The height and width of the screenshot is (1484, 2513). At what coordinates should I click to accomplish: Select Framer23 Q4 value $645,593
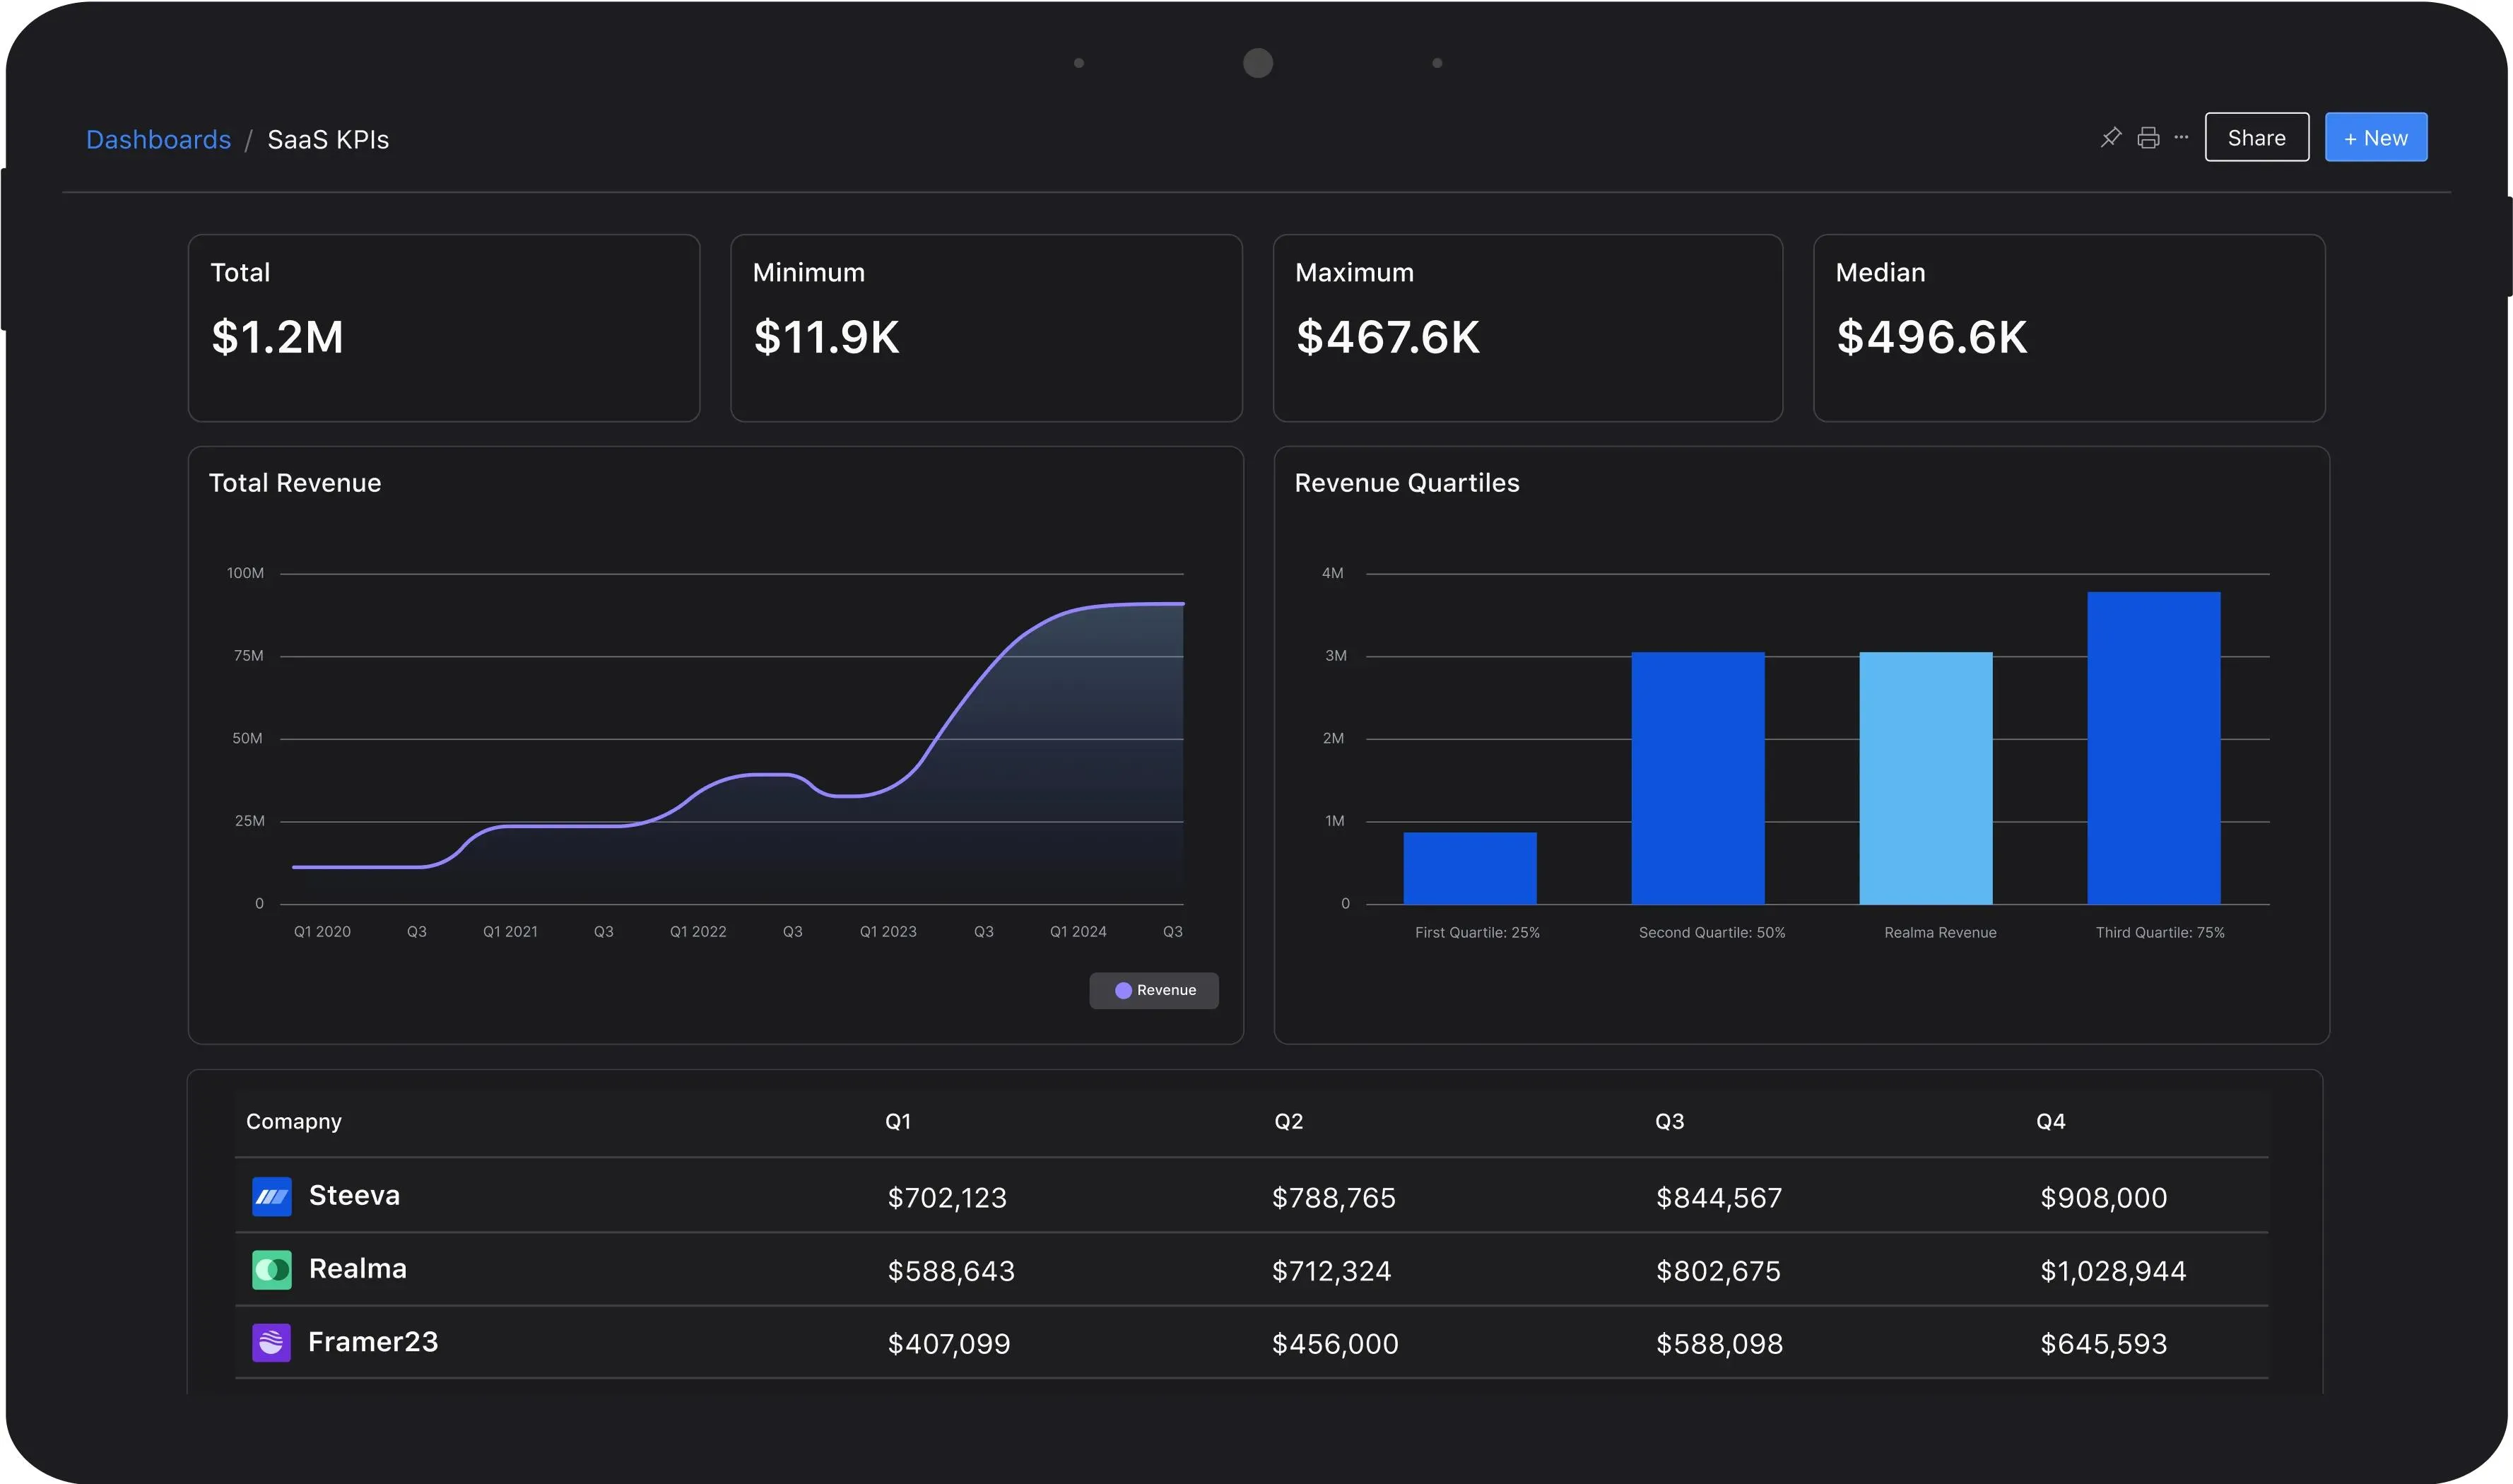2104,1344
